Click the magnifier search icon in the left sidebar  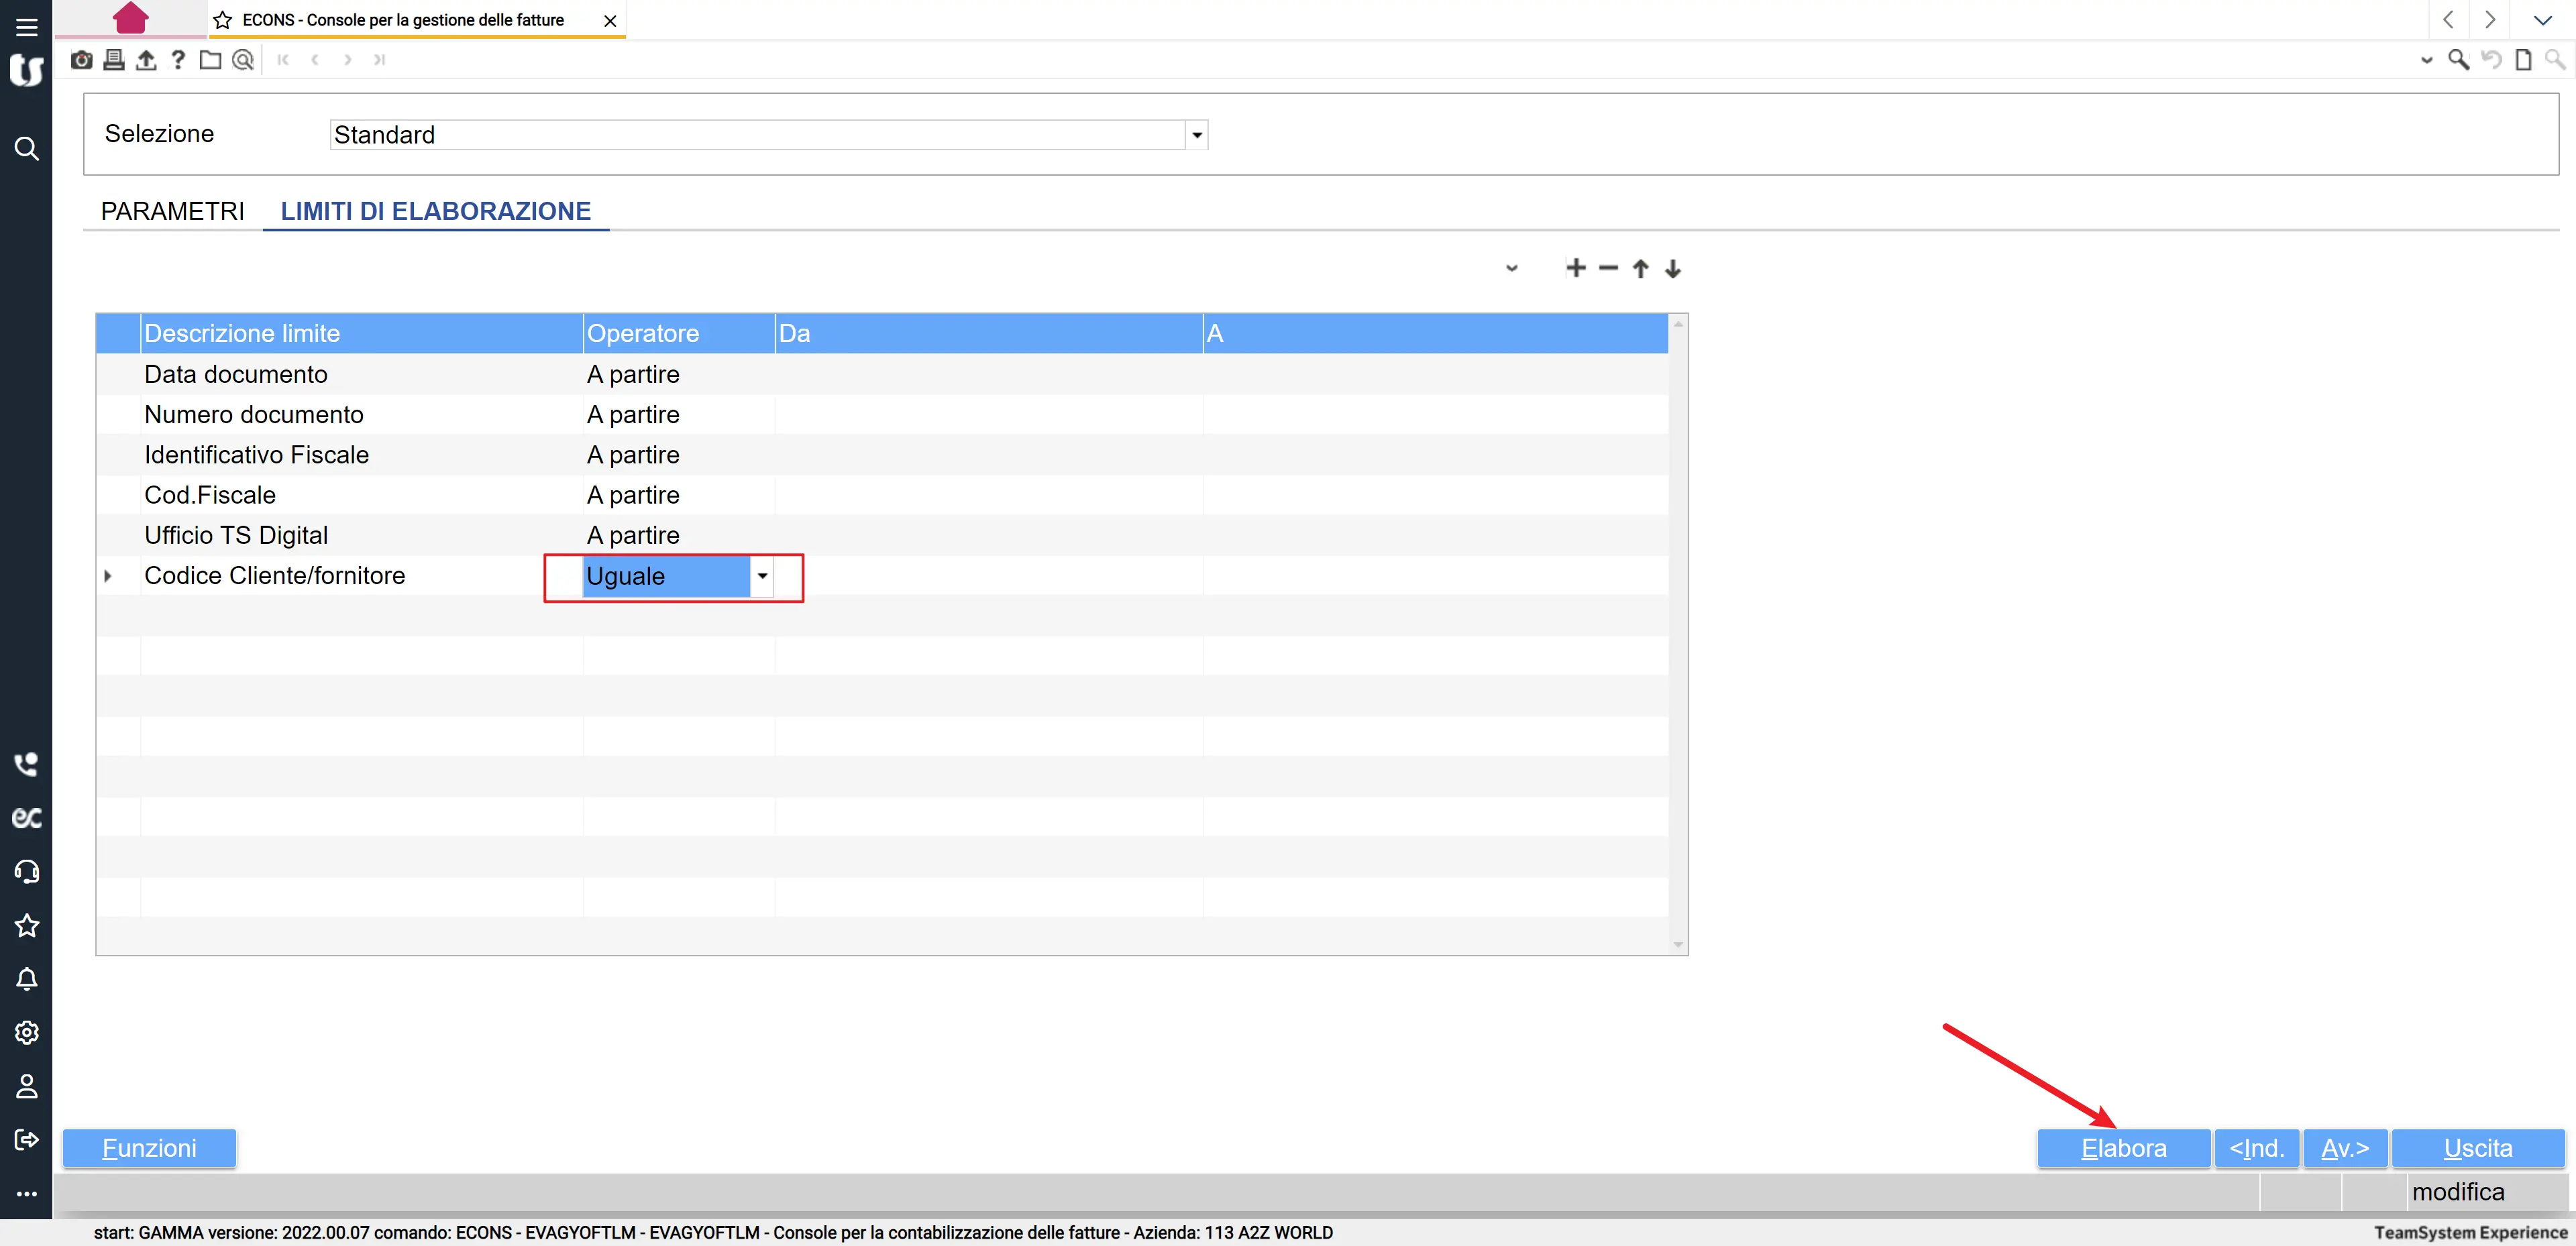pyautogui.click(x=27, y=149)
